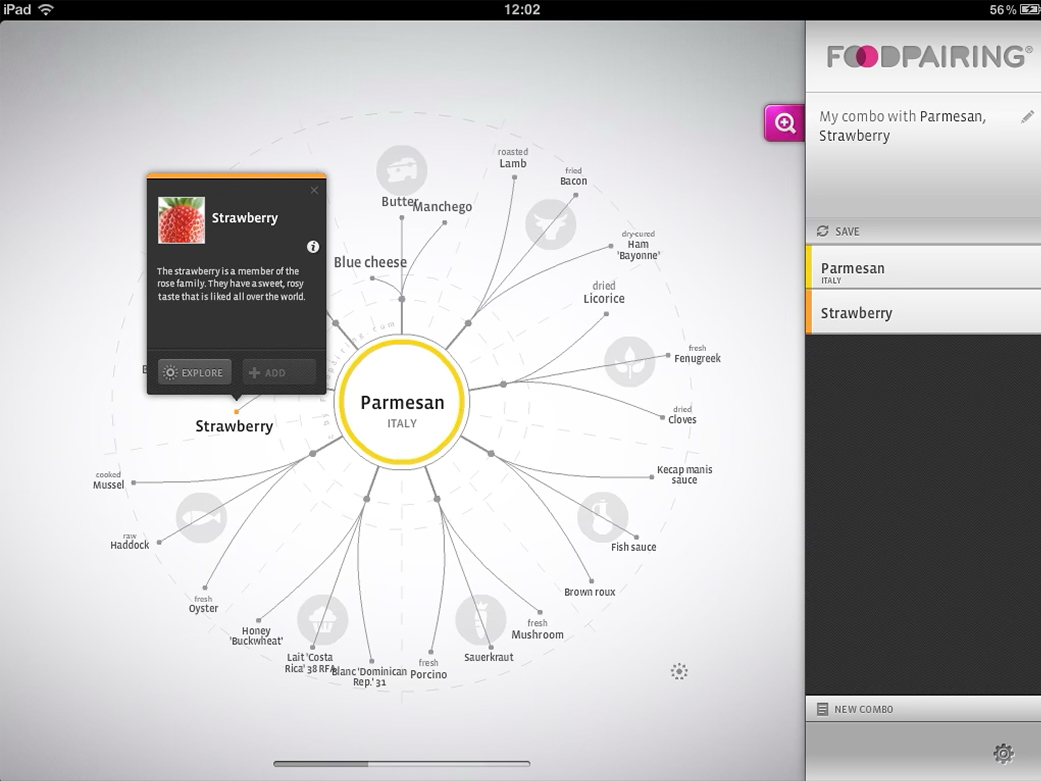The height and width of the screenshot is (781, 1041).
Task: Tap the dotted gear icon on the canvas
Action: pos(679,671)
